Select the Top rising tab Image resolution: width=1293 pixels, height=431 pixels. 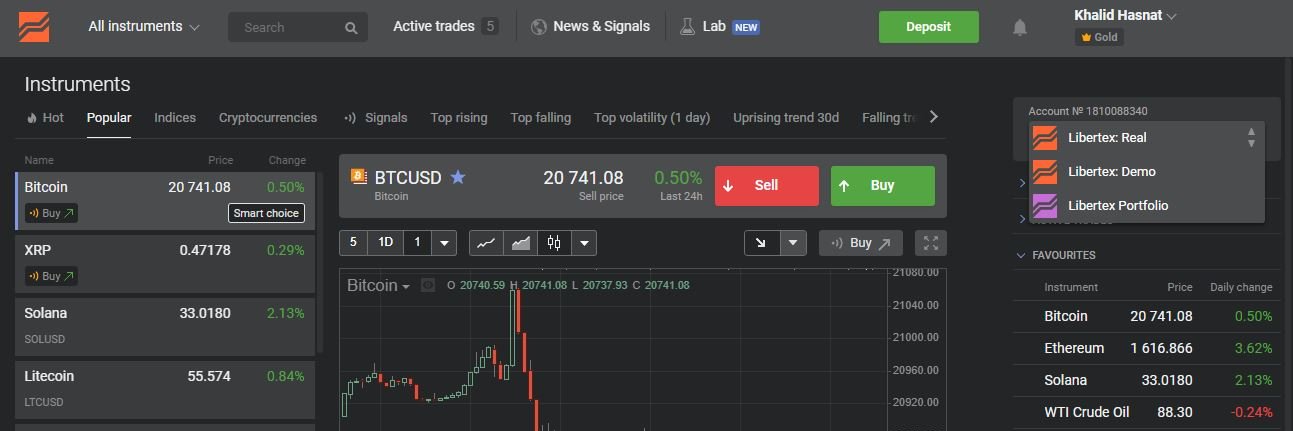click(x=459, y=117)
